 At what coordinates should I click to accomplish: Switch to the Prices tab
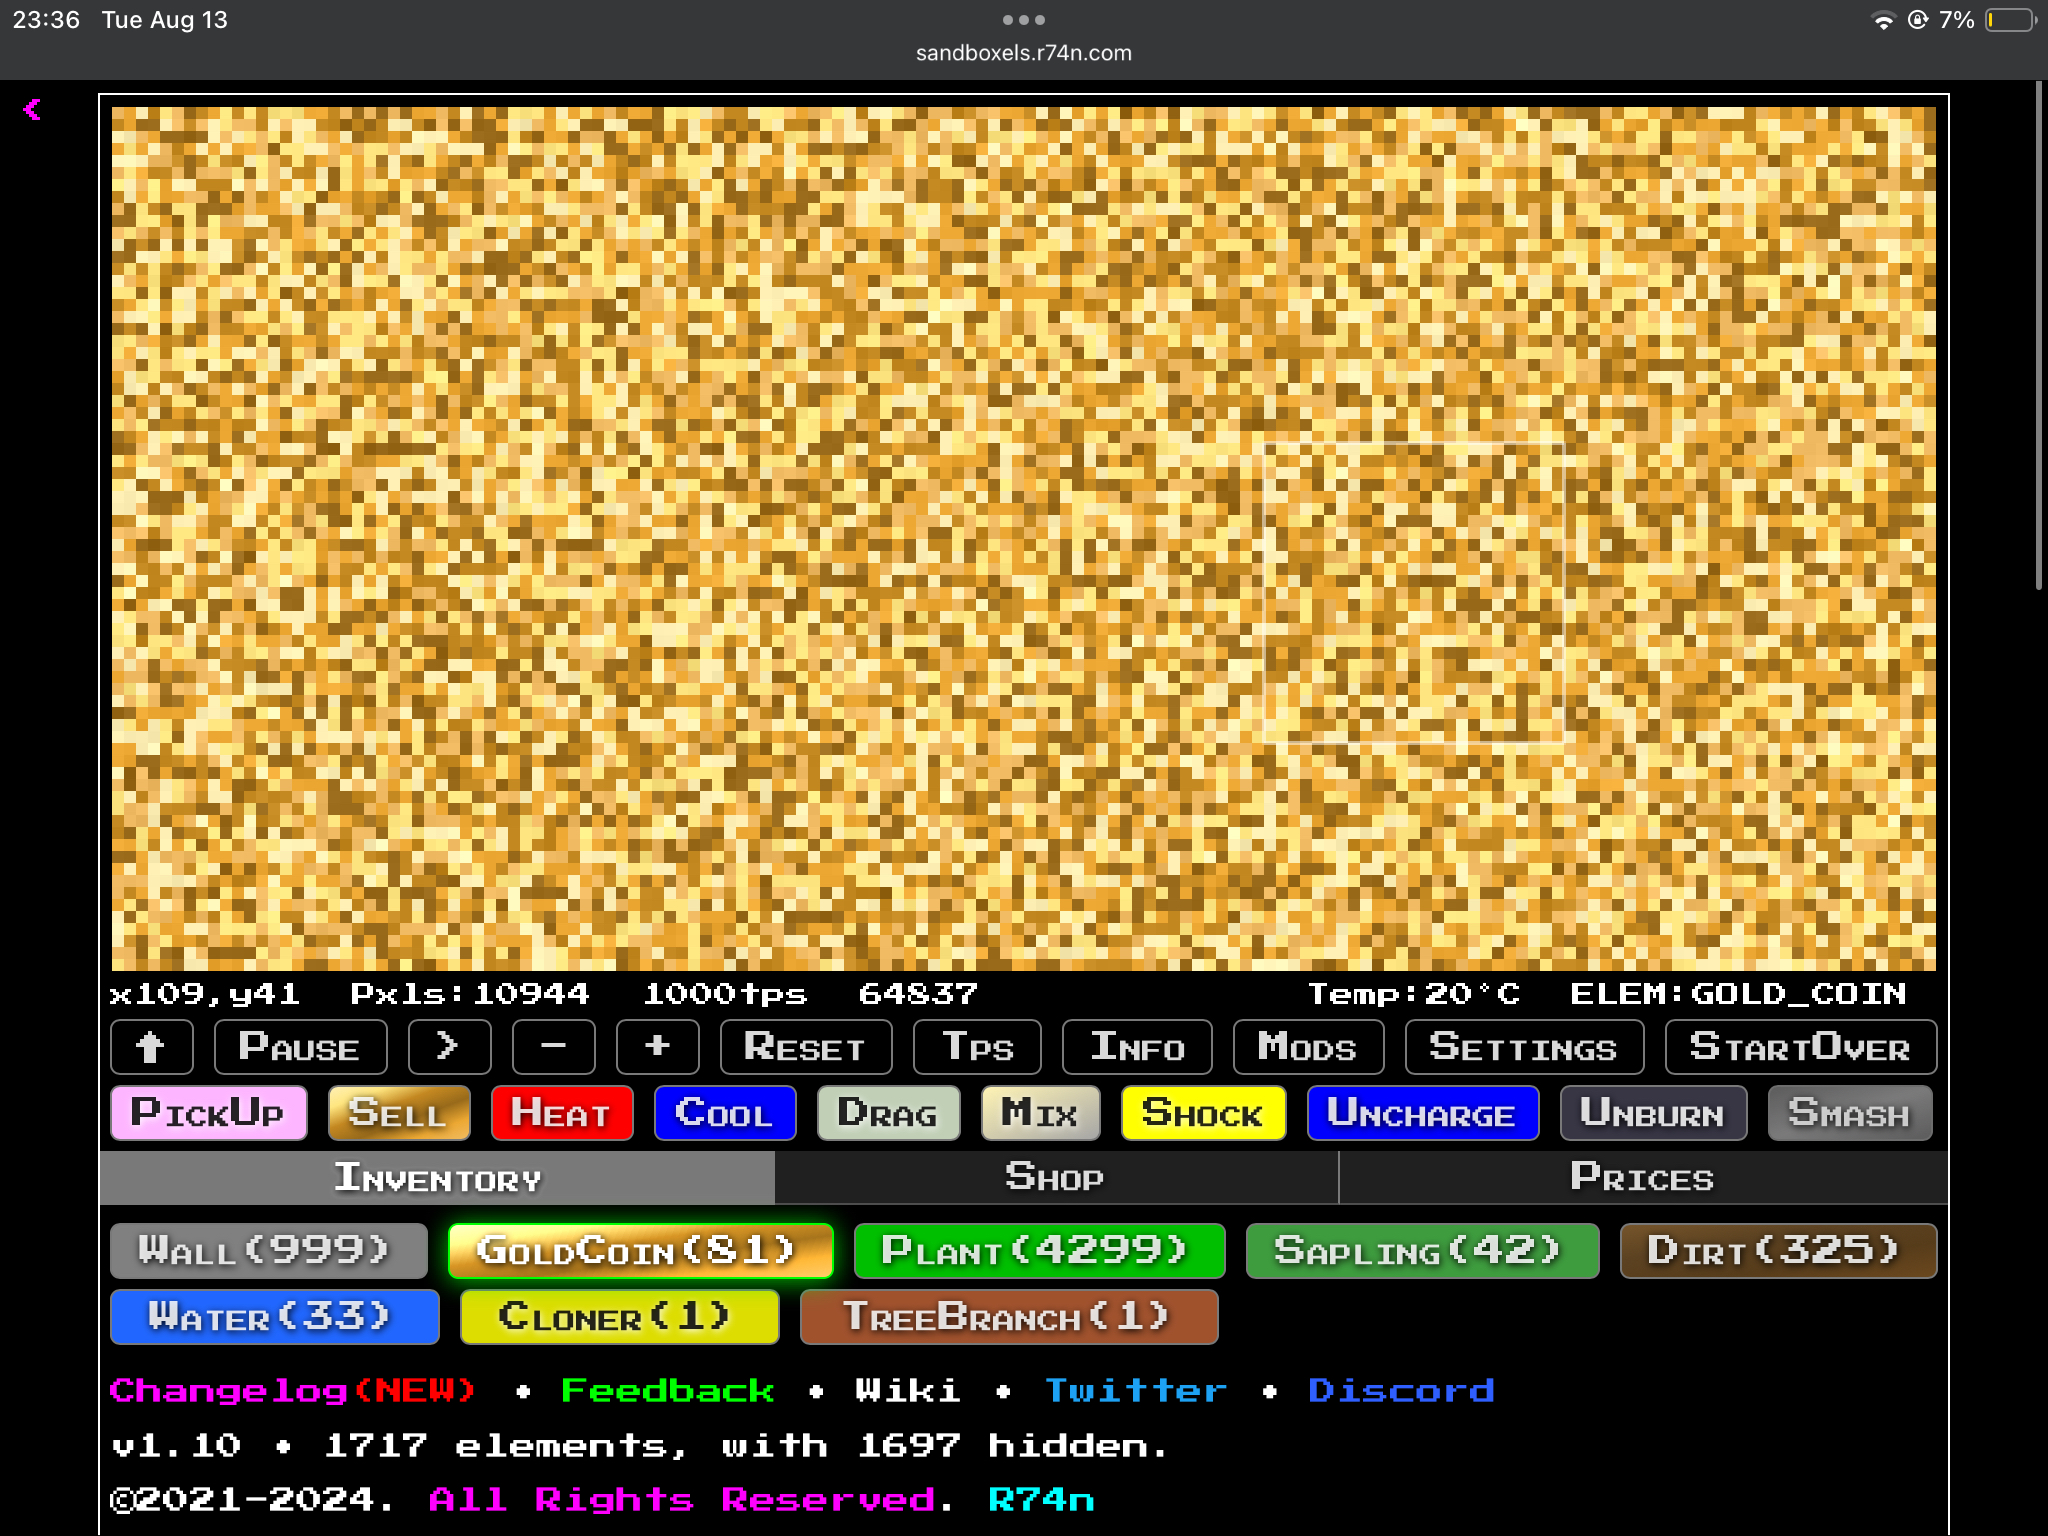coord(1641,1177)
